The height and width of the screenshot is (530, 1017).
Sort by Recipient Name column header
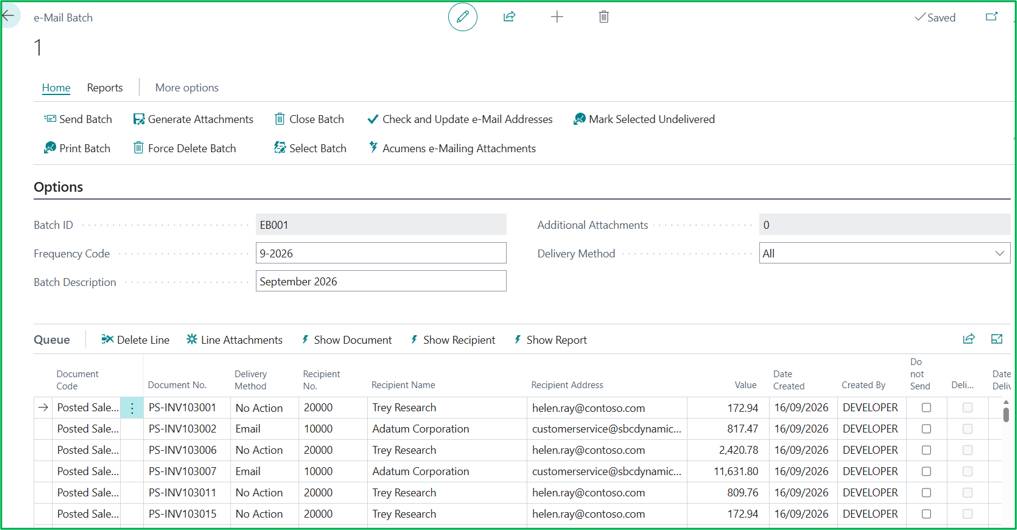(403, 385)
